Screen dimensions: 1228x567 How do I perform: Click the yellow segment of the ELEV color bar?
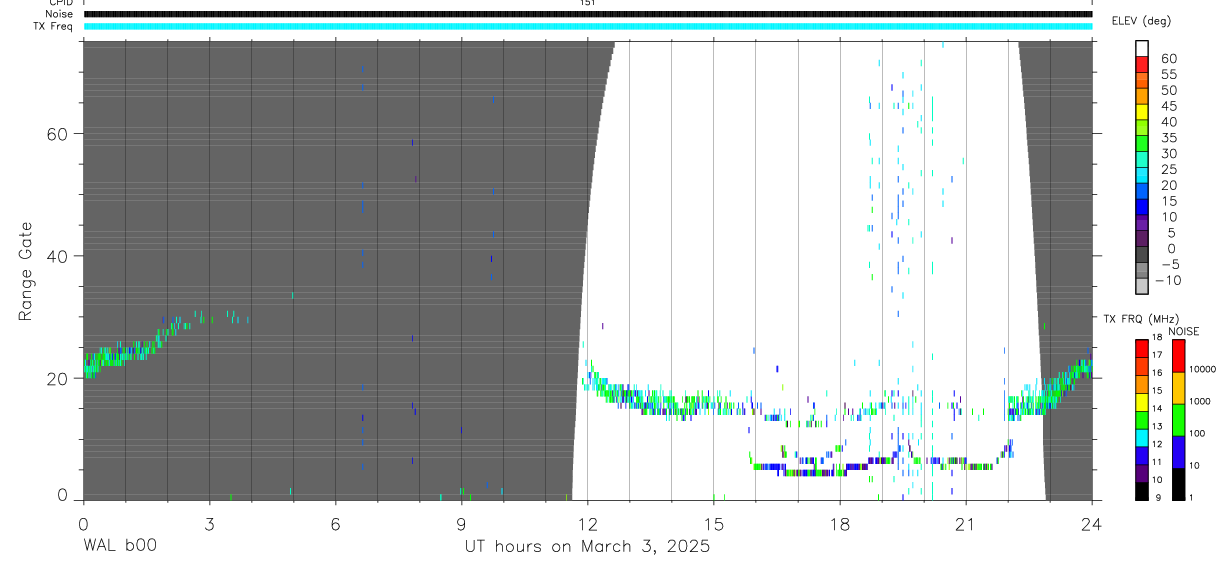(x=1142, y=111)
